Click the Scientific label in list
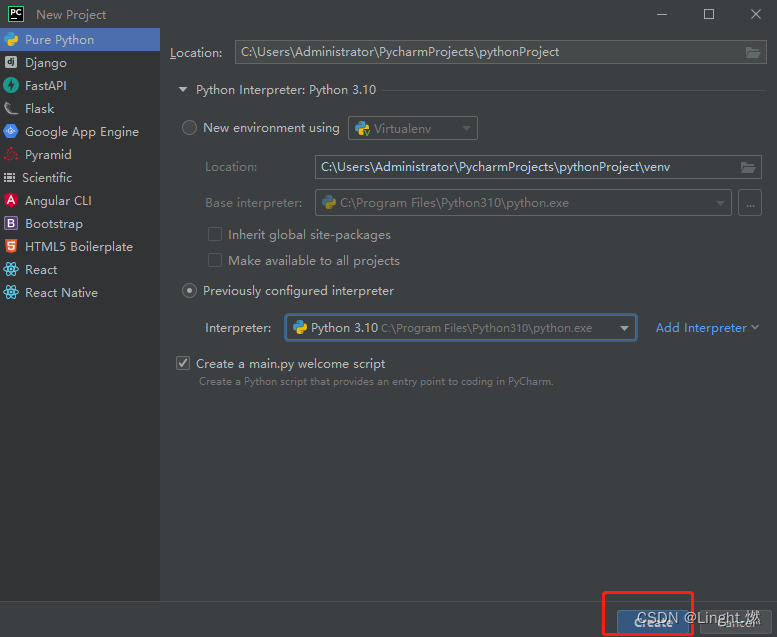777x637 pixels. point(47,177)
